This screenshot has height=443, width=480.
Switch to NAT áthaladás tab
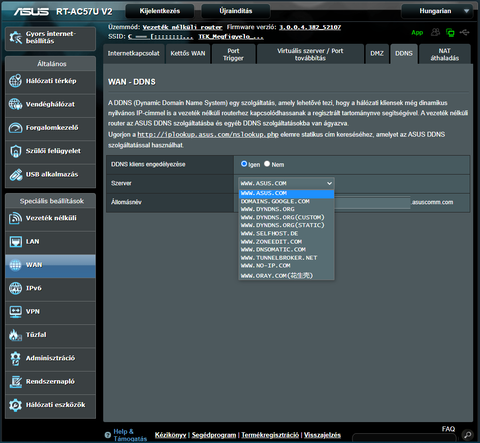(x=445, y=54)
